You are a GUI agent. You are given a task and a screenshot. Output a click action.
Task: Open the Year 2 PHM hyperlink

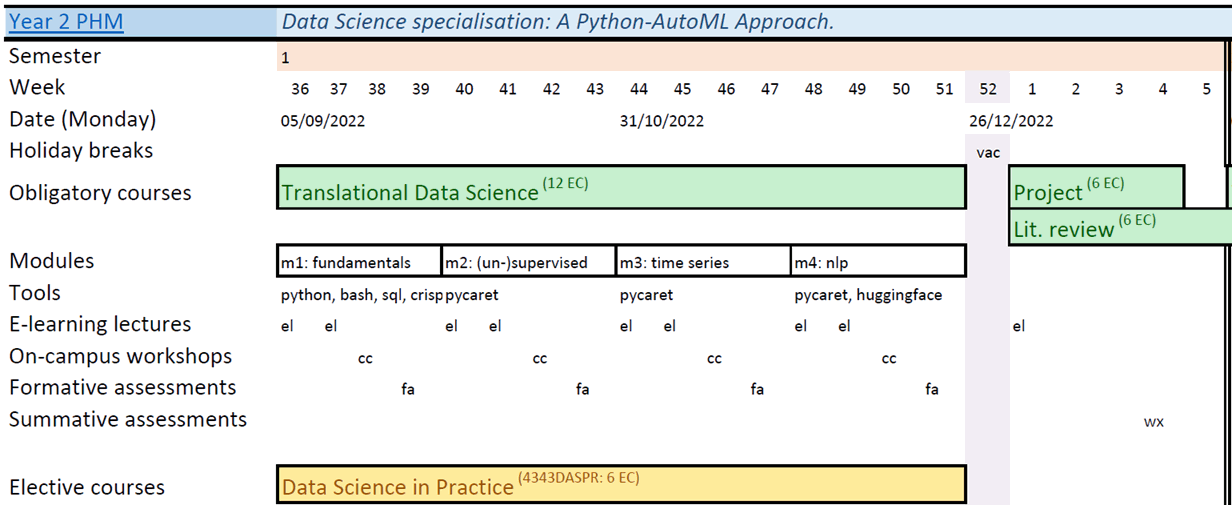click(x=66, y=21)
